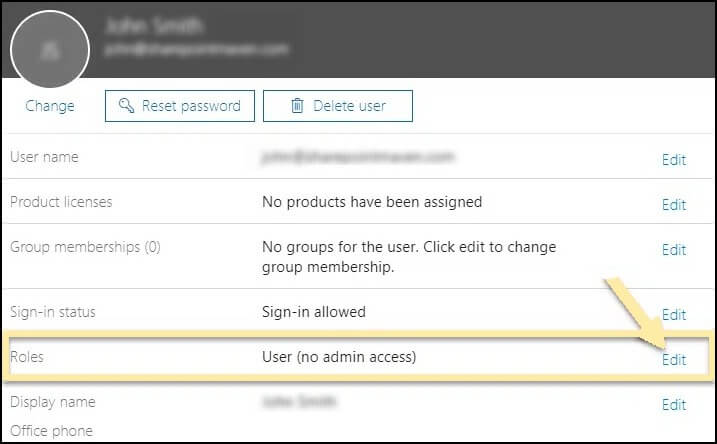Click the blurred user name in header
Image resolution: width=717 pixels, height=444 pixels.
(154, 26)
